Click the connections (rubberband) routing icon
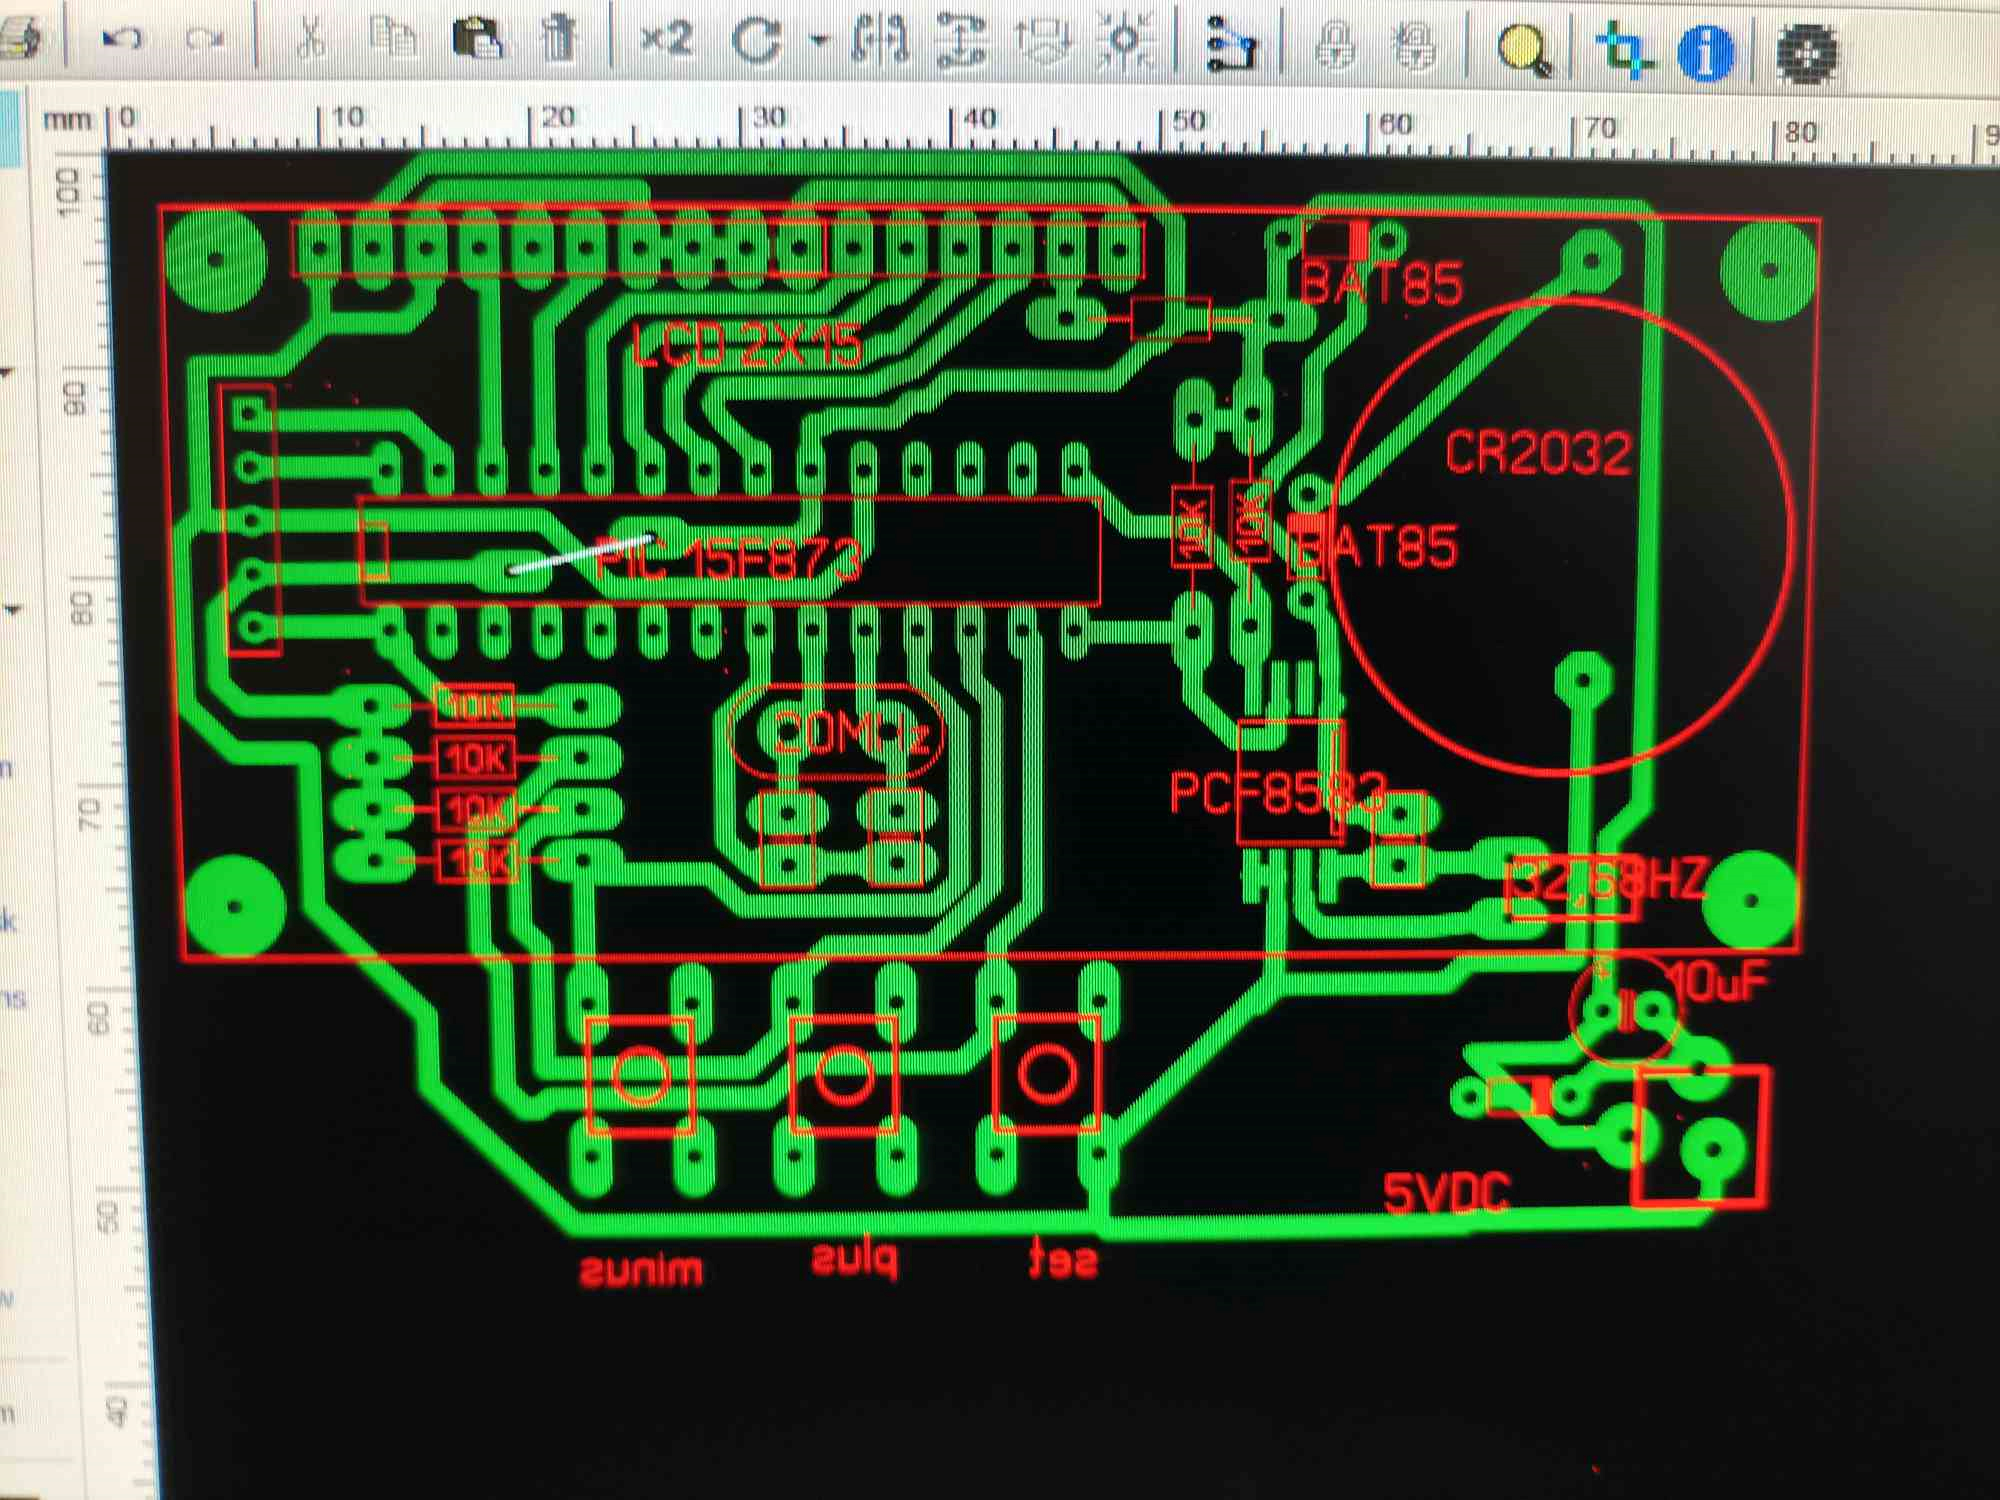The width and height of the screenshot is (2000, 1500). click(1230, 46)
